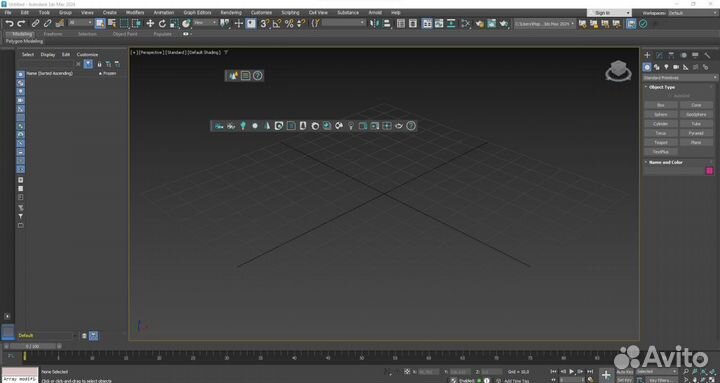Activate the Select and Rotate tool

[162, 23]
